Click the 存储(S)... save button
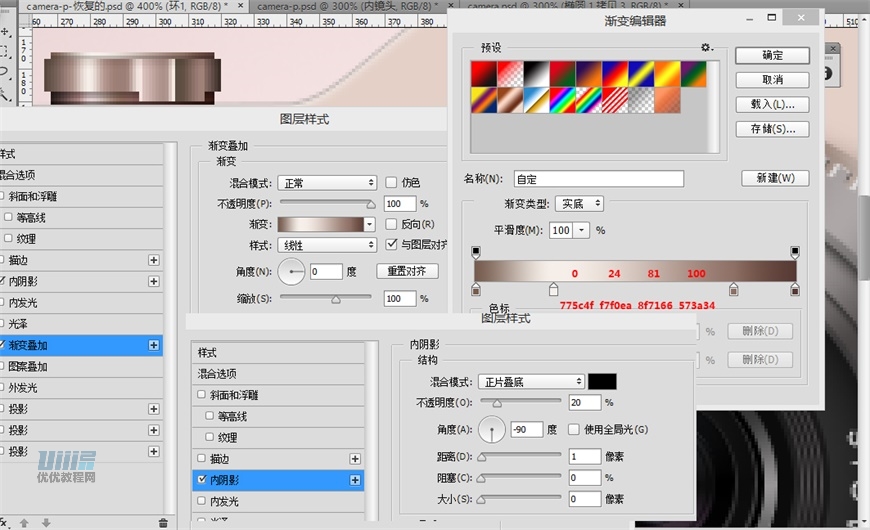The width and height of the screenshot is (870, 530). [x=772, y=129]
